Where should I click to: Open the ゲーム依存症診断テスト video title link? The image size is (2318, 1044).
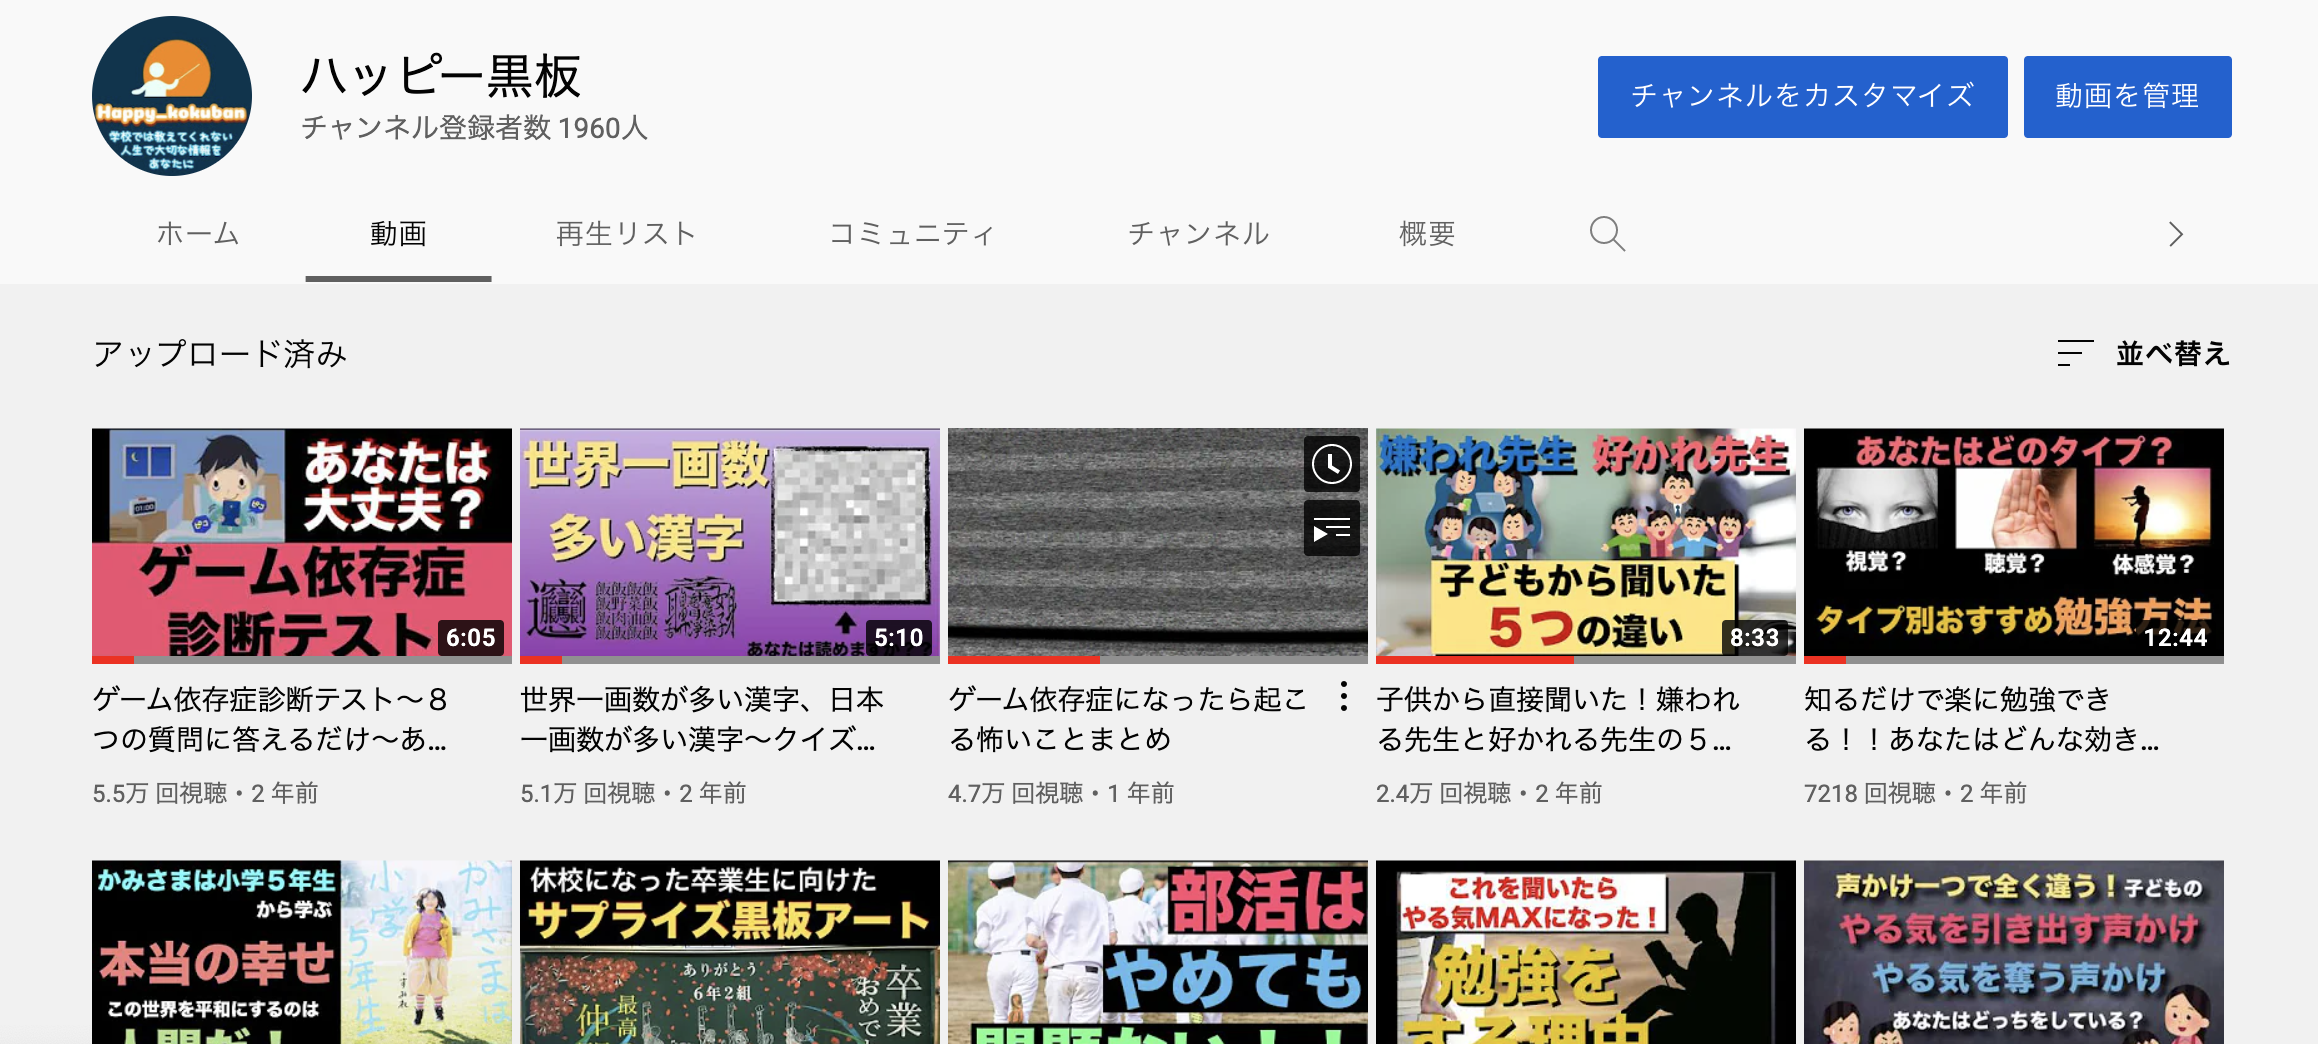pos(270,718)
